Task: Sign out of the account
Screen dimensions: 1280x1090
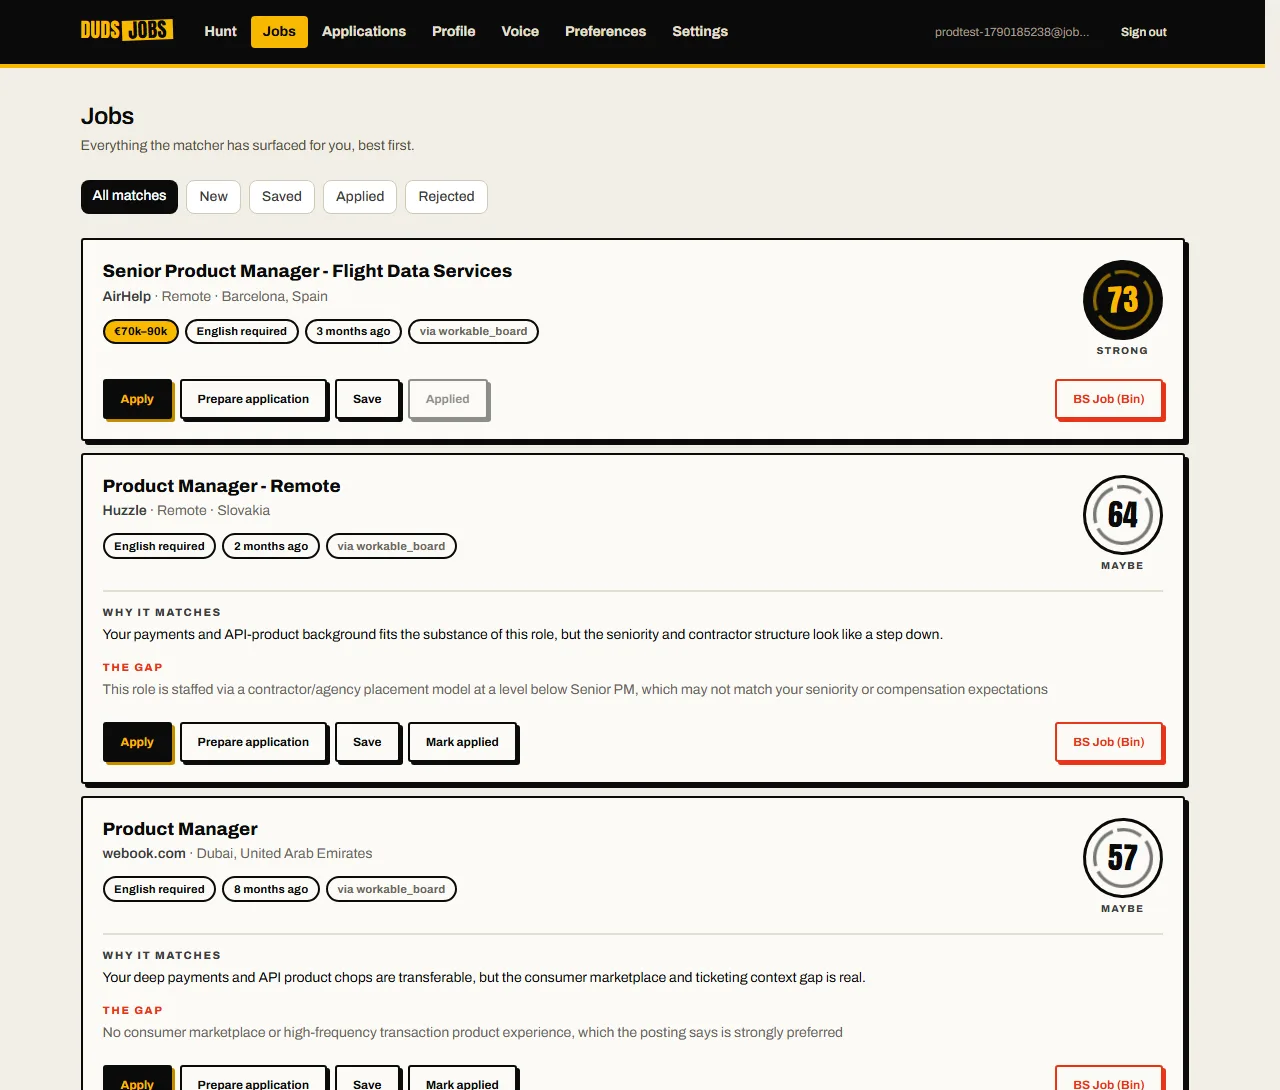Action: (x=1143, y=32)
